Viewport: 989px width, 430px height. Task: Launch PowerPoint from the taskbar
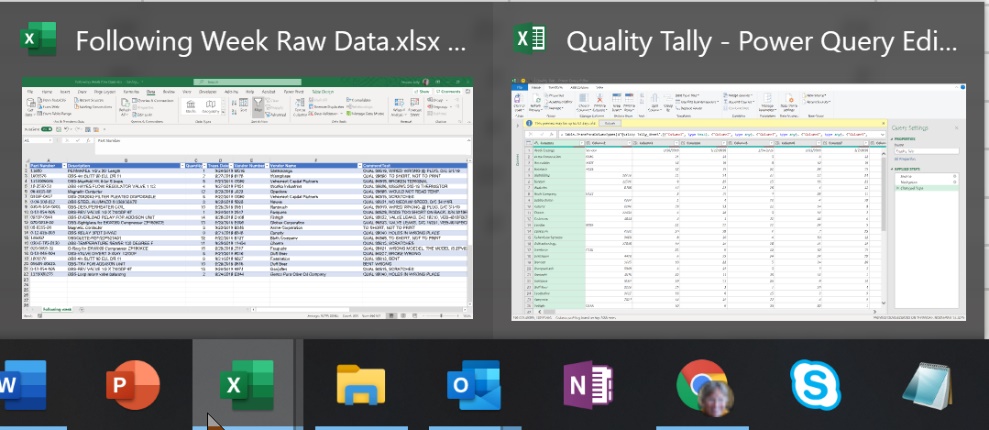click(132, 385)
